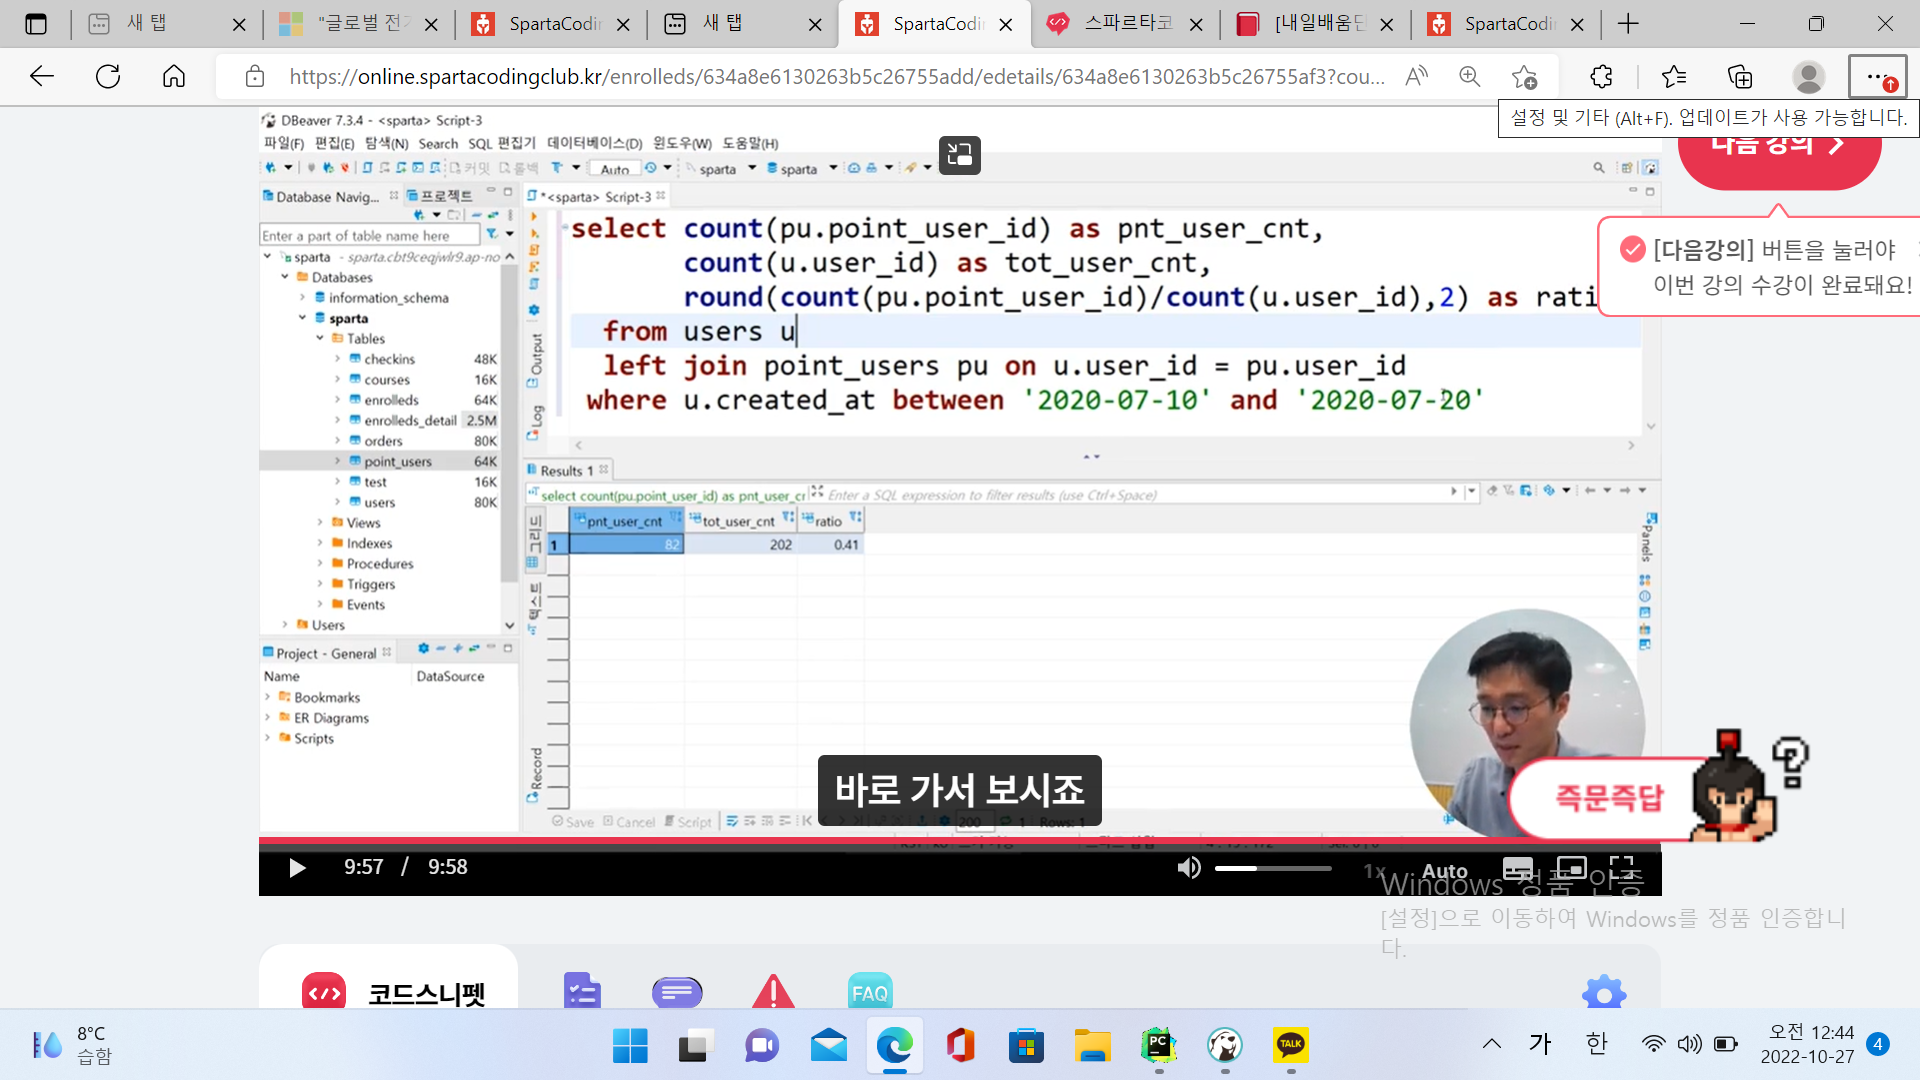Open the favorites list
This screenshot has height=1080, width=1920.
click(1673, 76)
